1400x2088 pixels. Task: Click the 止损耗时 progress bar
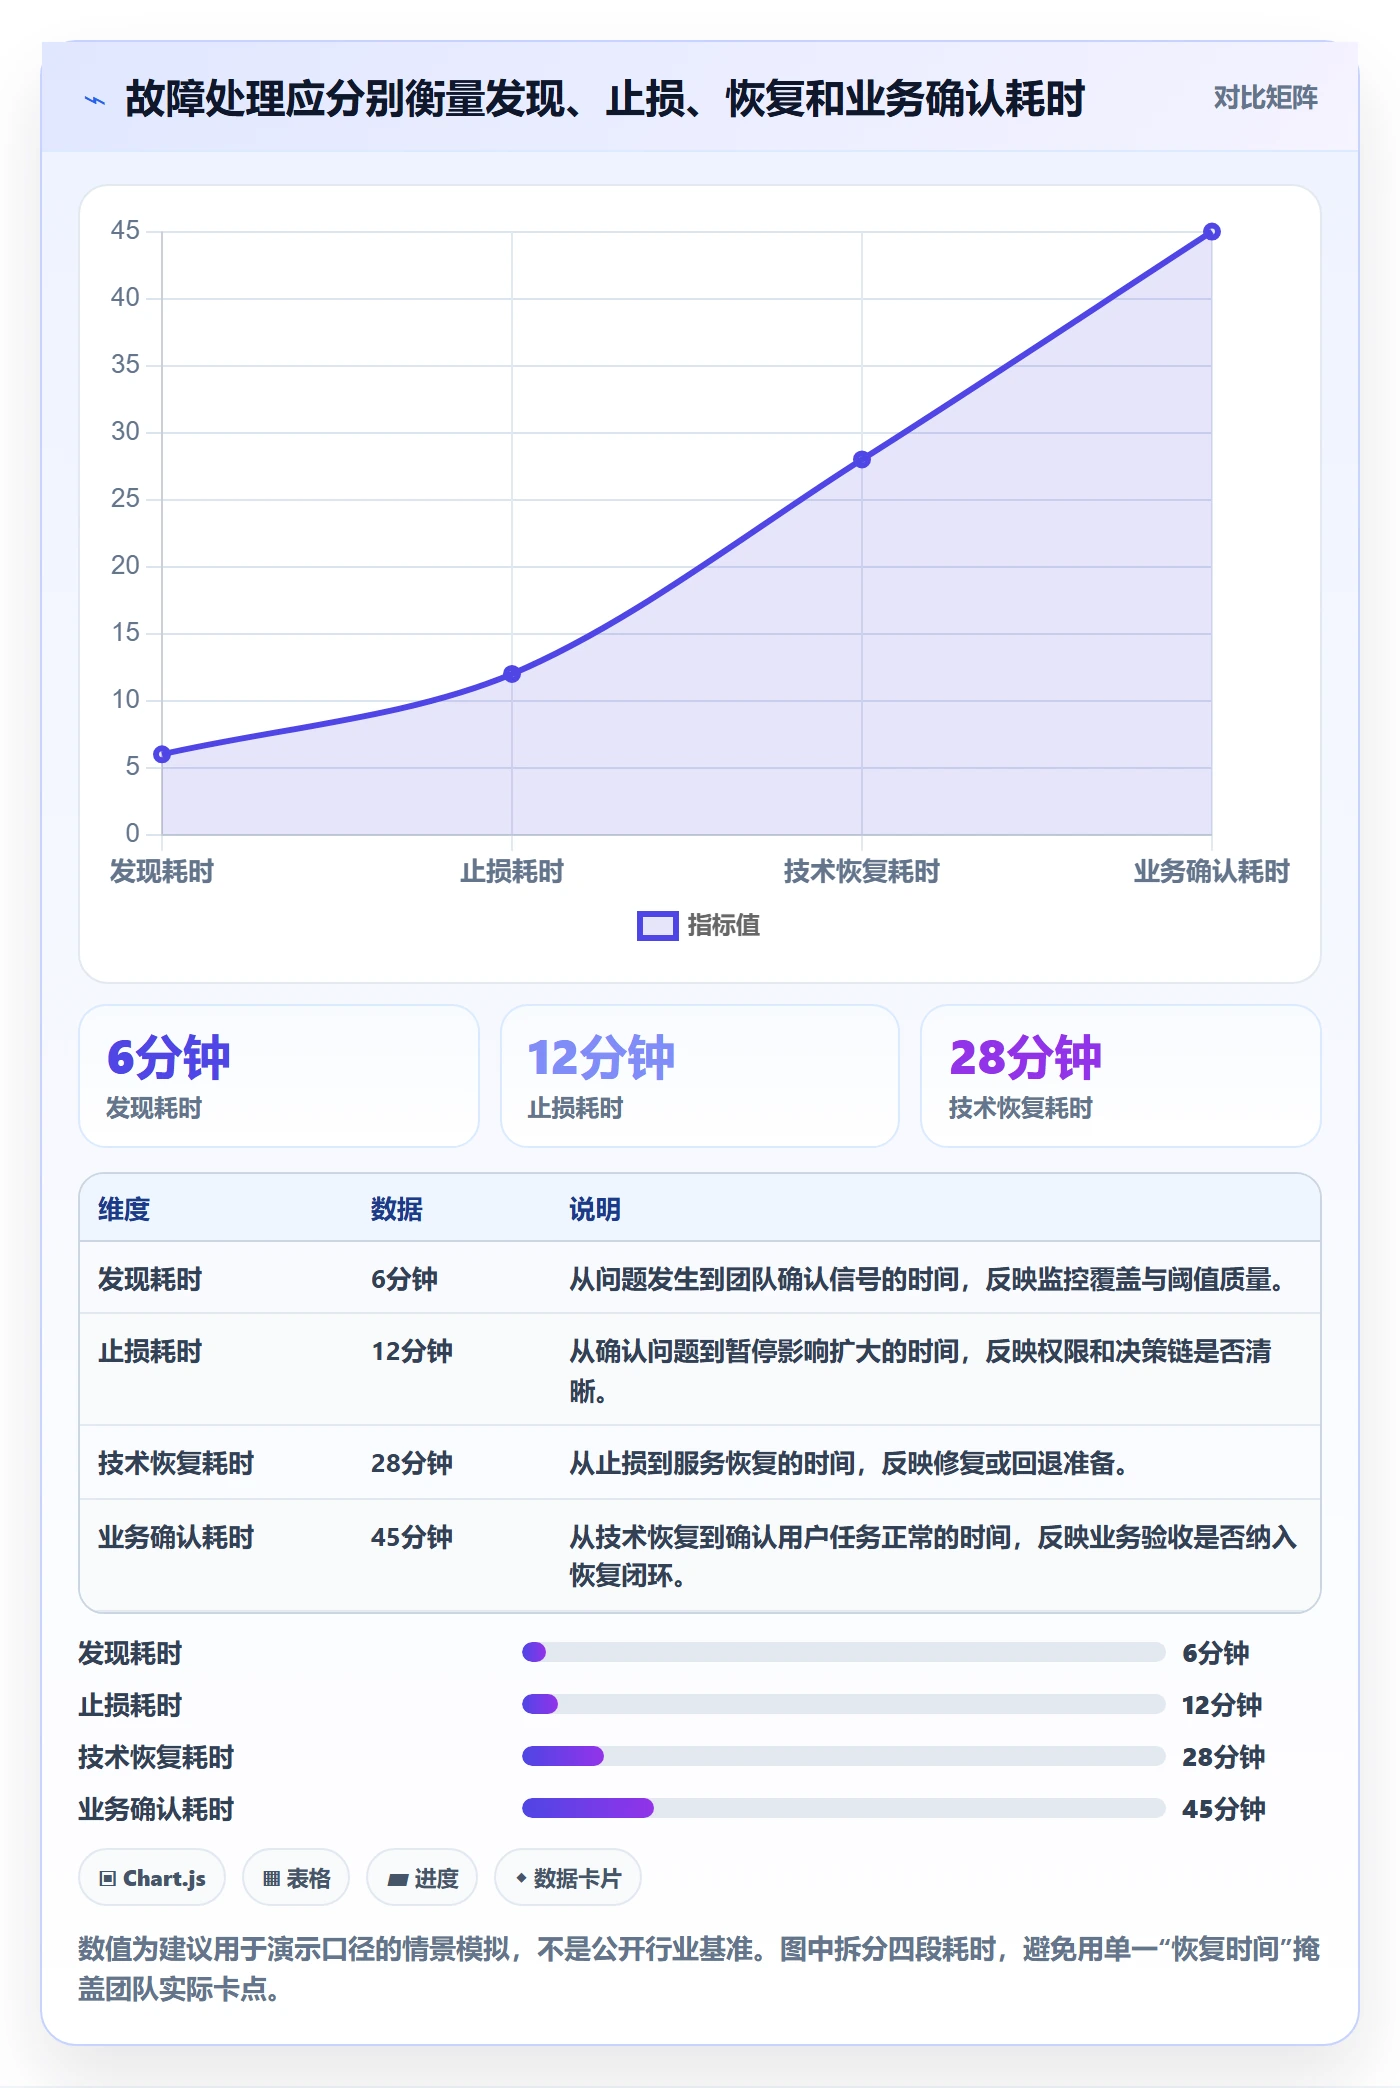coord(844,1704)
